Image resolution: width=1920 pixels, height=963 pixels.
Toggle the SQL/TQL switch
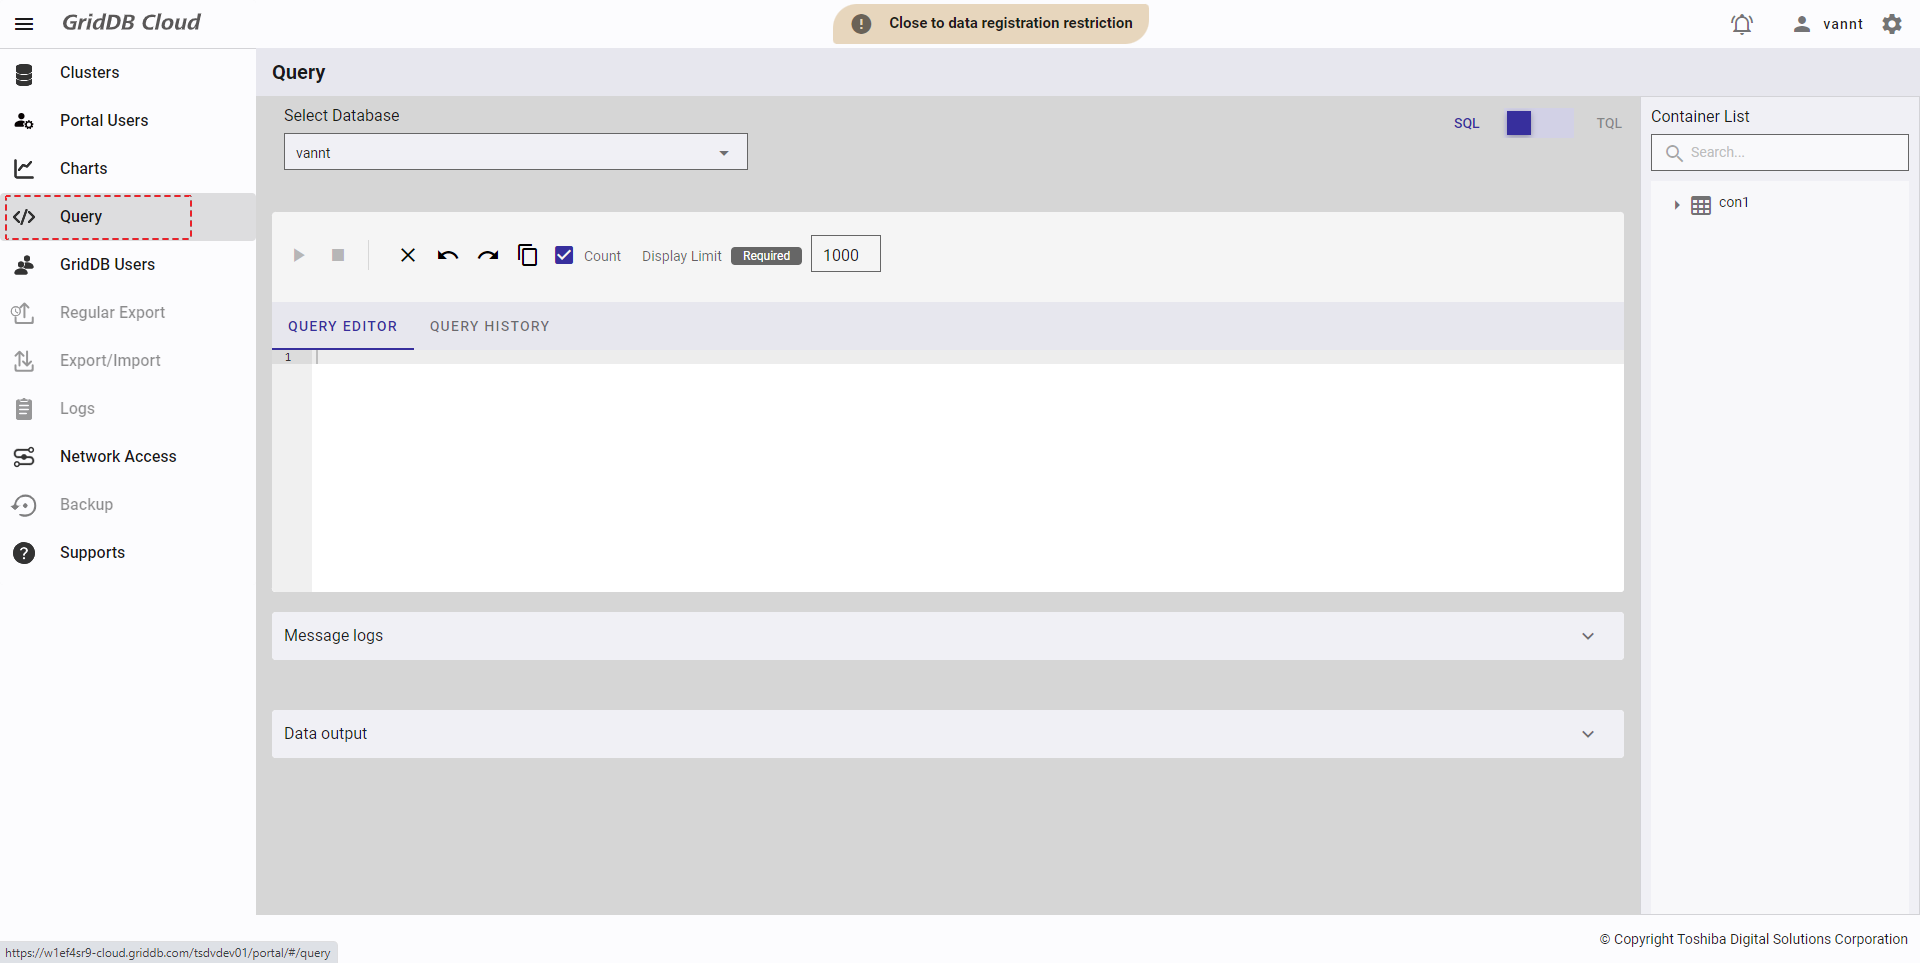(x=1539, y=123)
